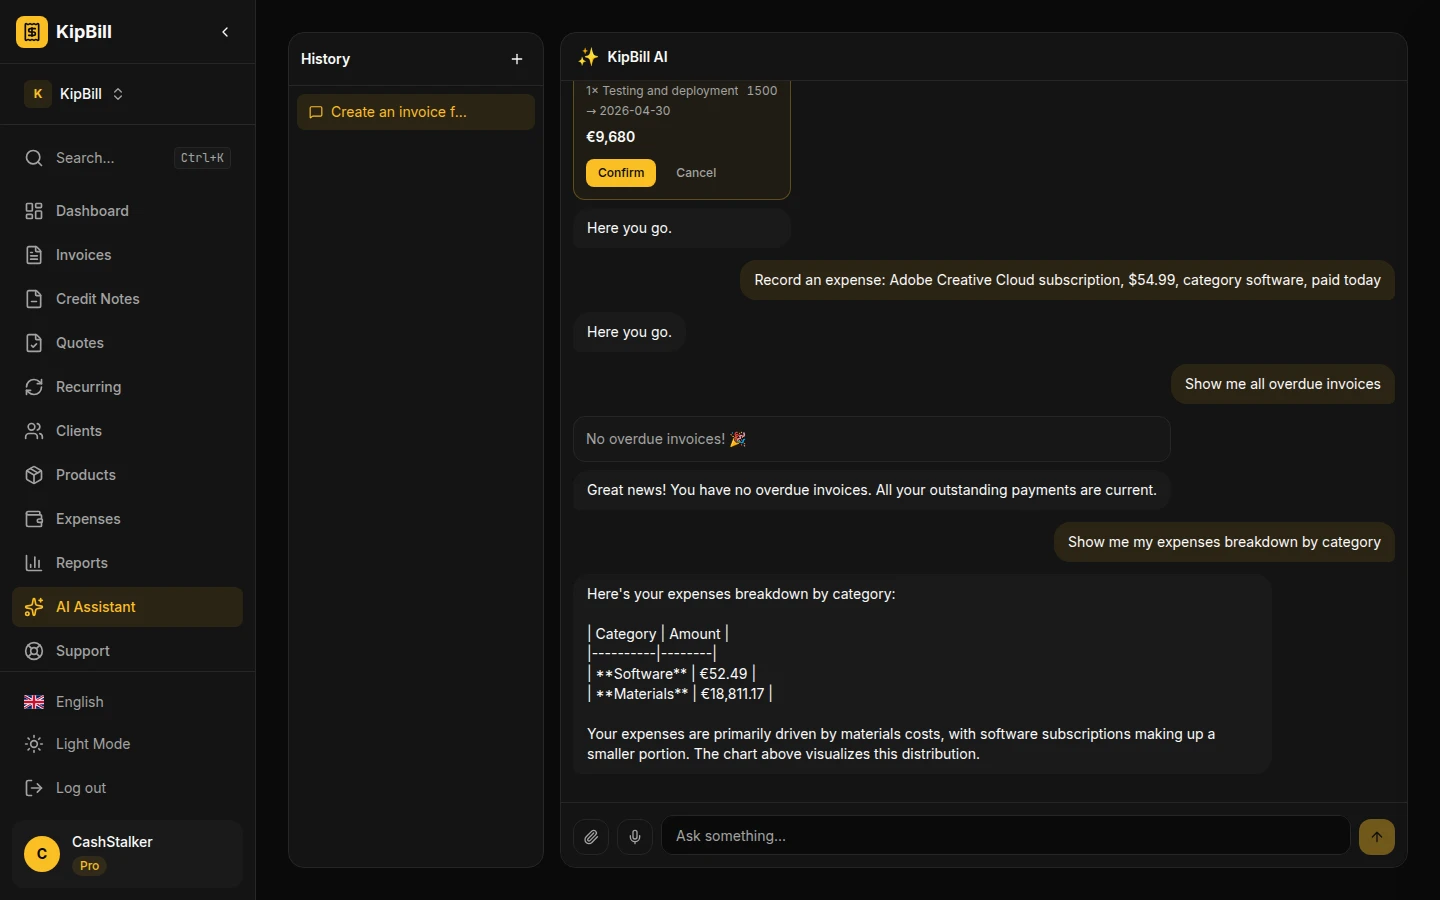Collapse the sidebar with the chevron
Image resolution: width=1440 pixels, height=900 pixels.
225,32
